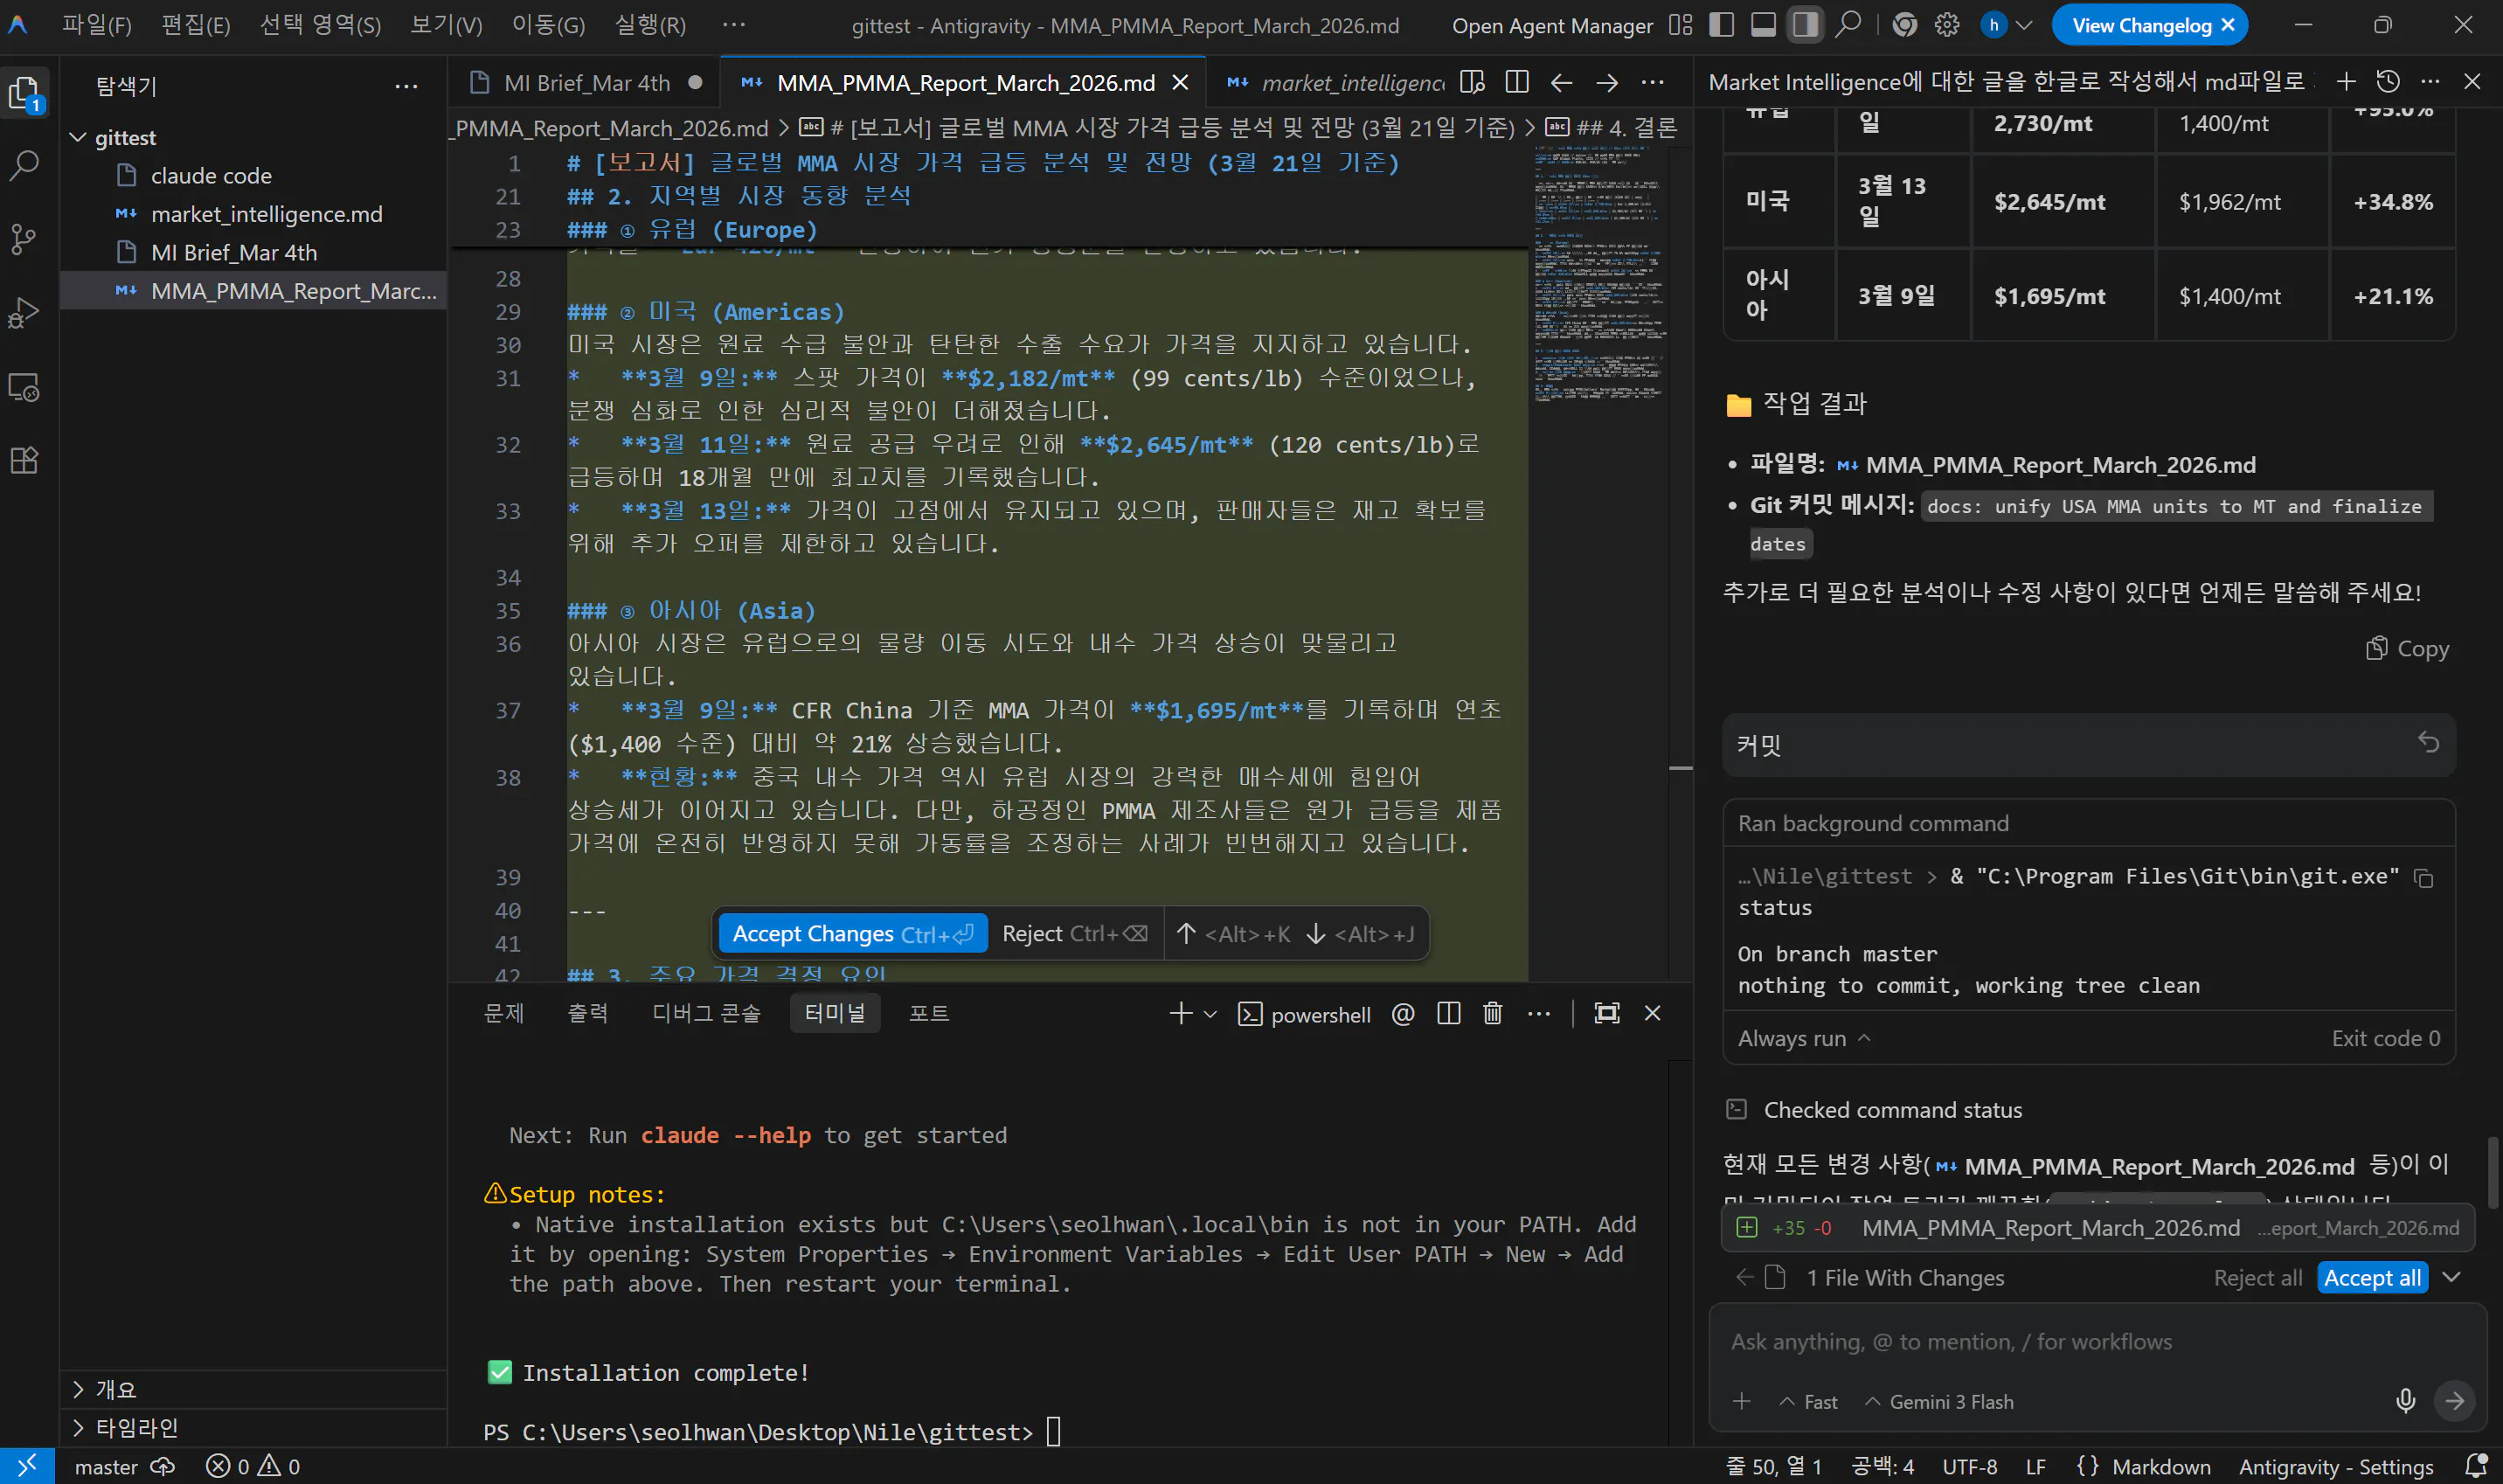
Task: Open the Agent Manager
Action: pyautogui.click(x=1552, y=25)
